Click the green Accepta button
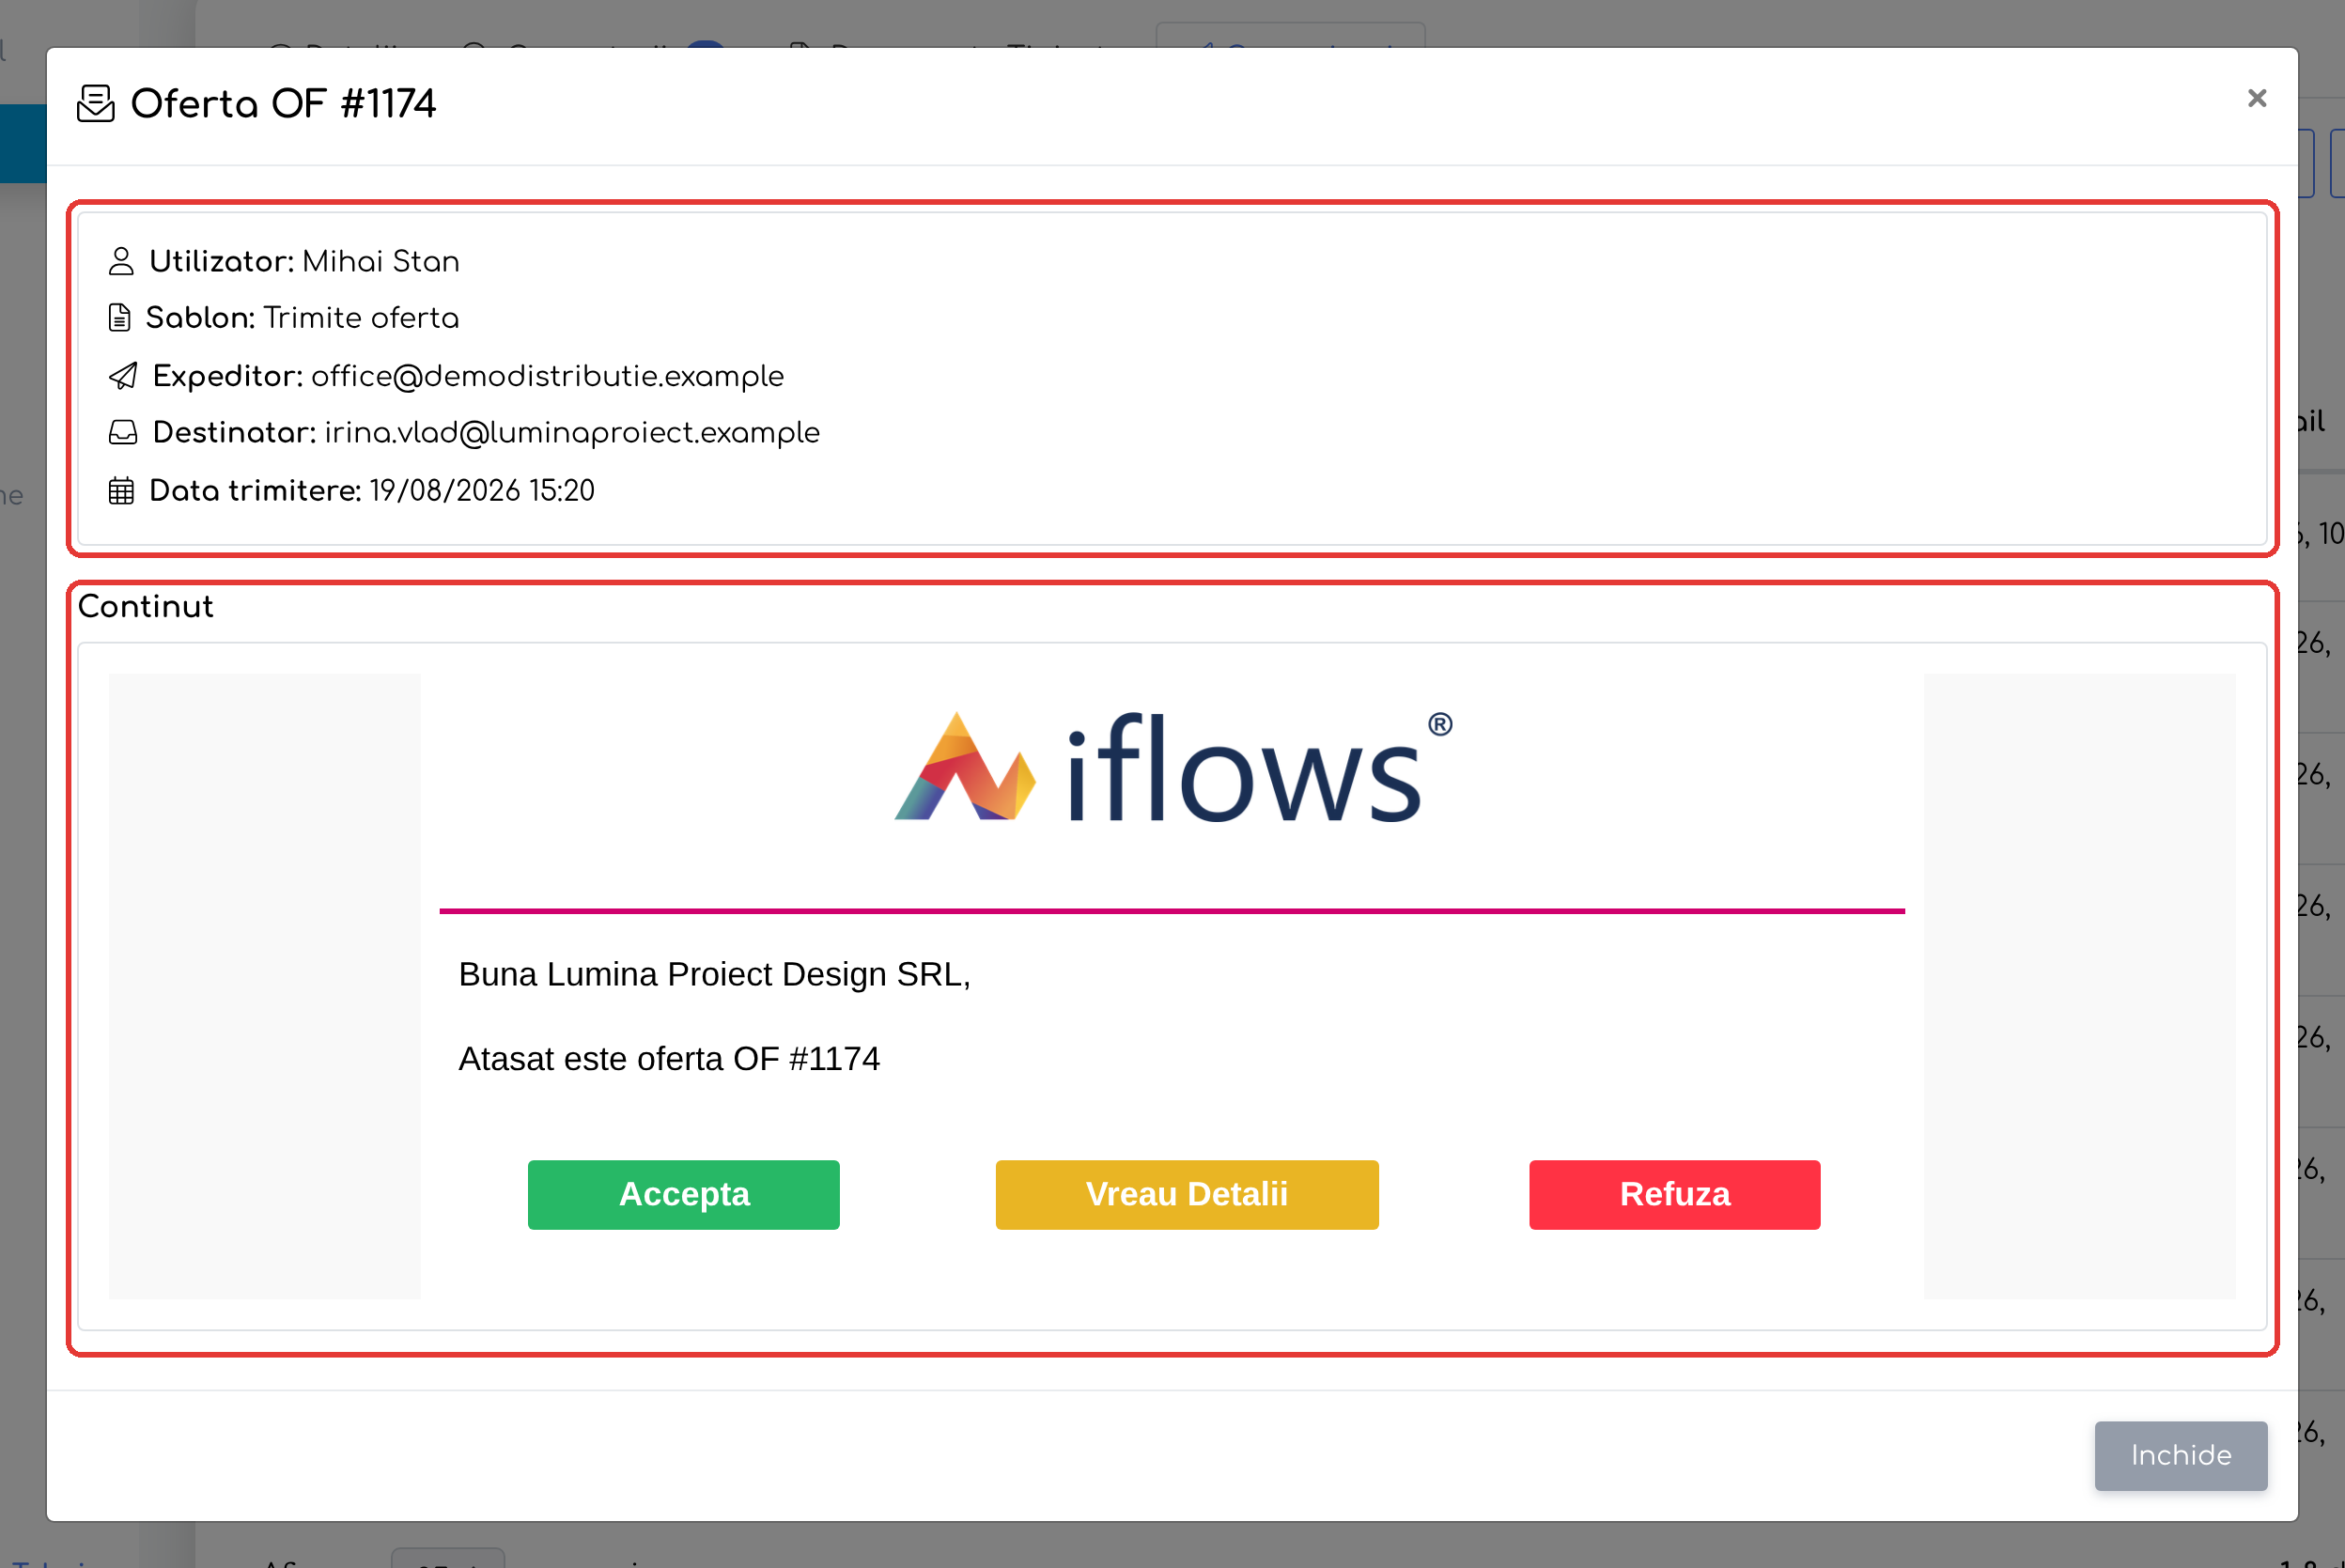Screen dimensions: 2345x1568 [x=684, y=1194]
